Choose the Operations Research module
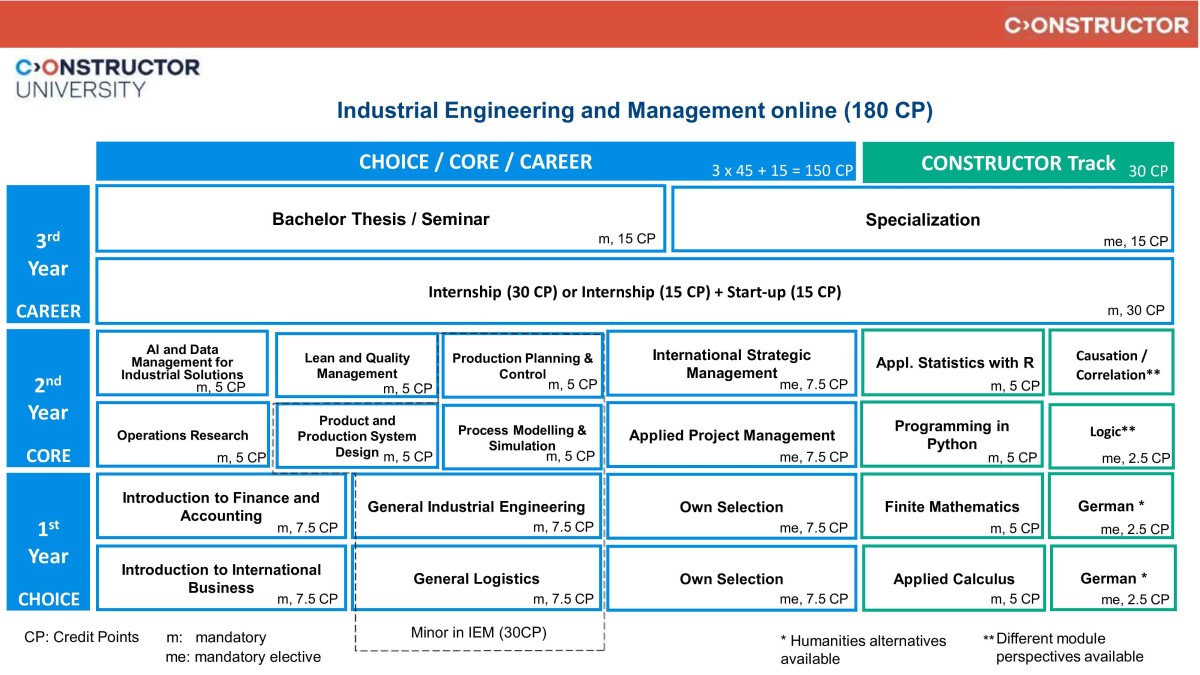 (182, 435)
